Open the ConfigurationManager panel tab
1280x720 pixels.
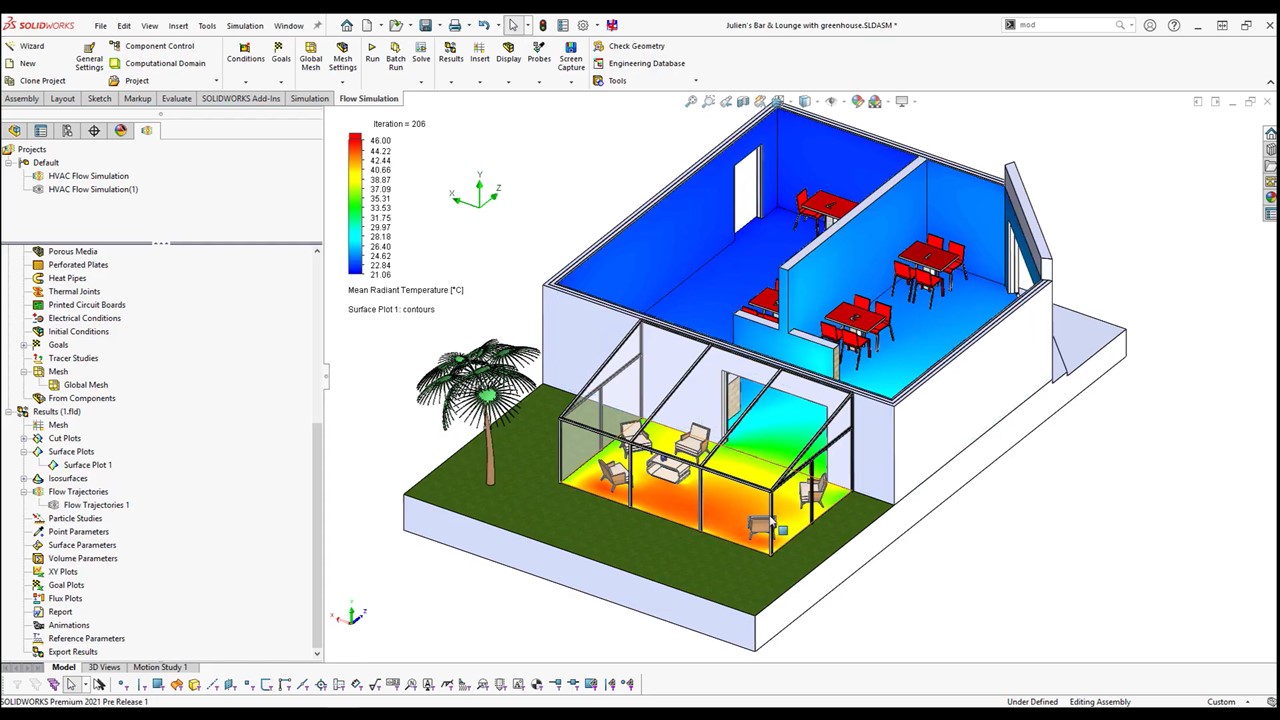click(67, 130)
